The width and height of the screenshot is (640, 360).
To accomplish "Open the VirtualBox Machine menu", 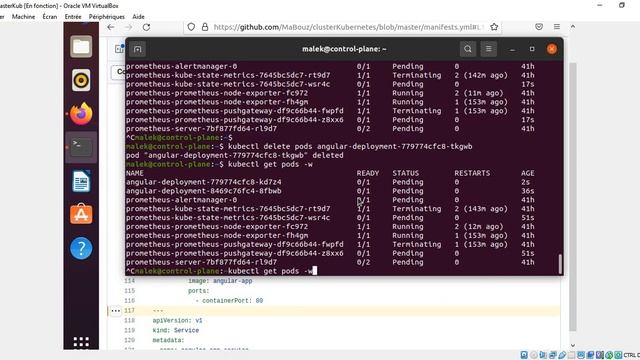I will point(23,17).
